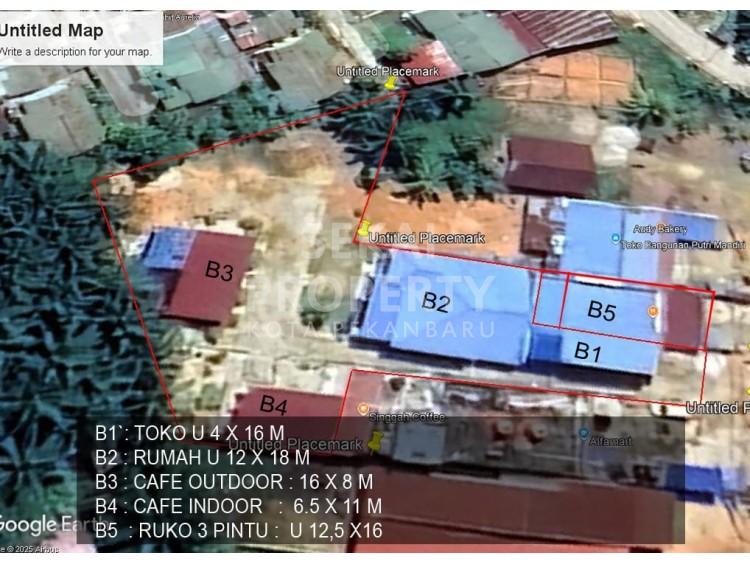This screenshot has height=563, width=750.
Task: Click the orange place icon on the B5 roof
Action: [x=653, y=312]
